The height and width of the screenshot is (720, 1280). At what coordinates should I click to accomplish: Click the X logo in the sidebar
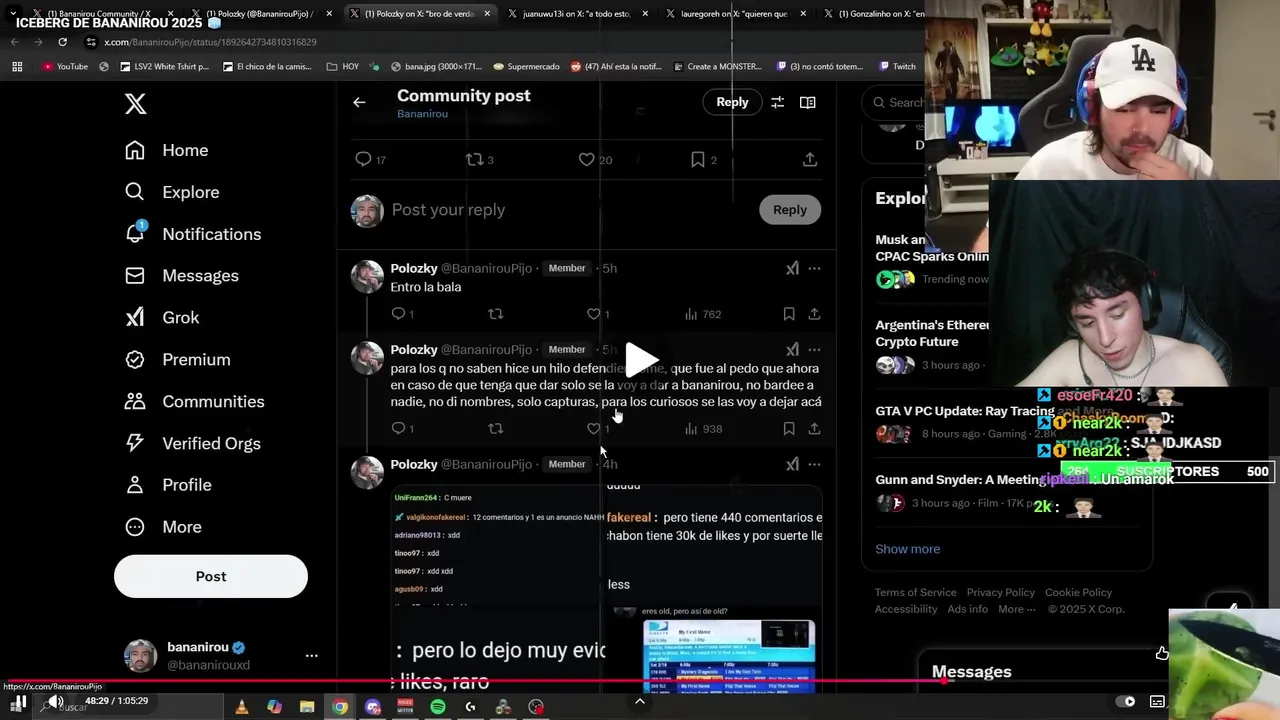point(135,103)
